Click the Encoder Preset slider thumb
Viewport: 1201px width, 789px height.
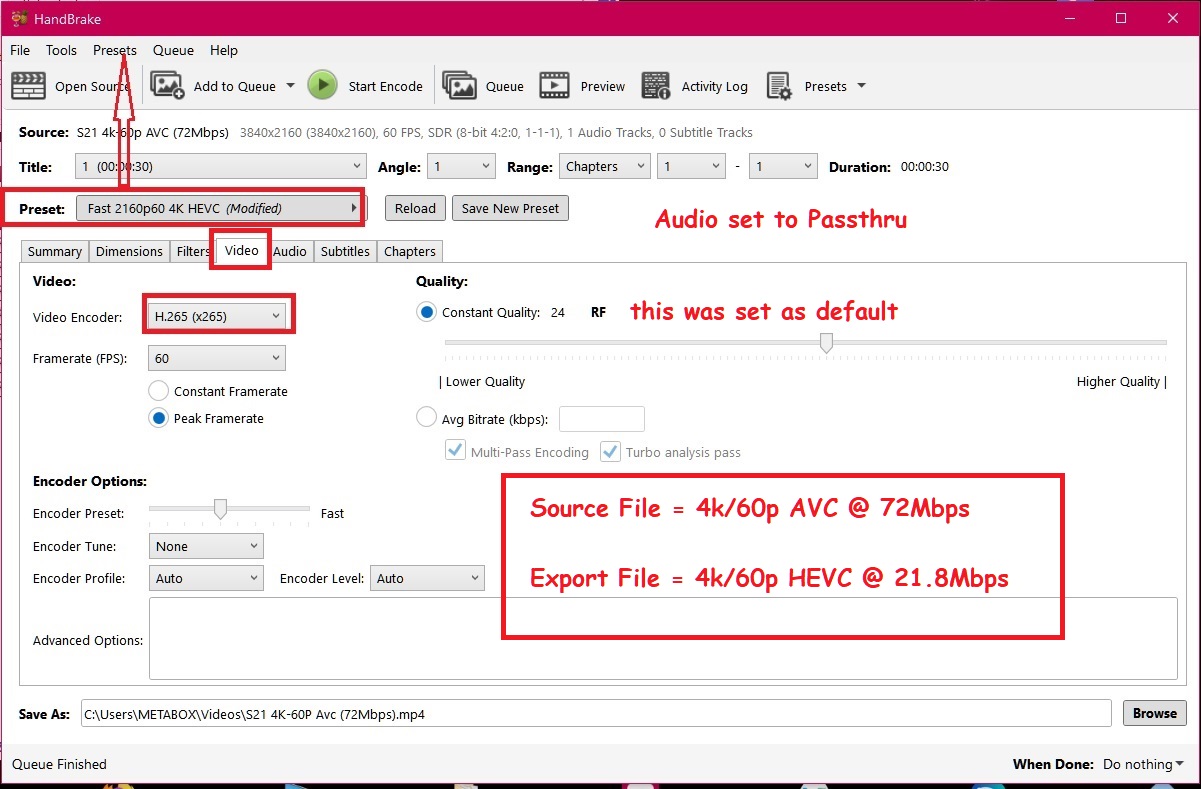coord(220,509)
